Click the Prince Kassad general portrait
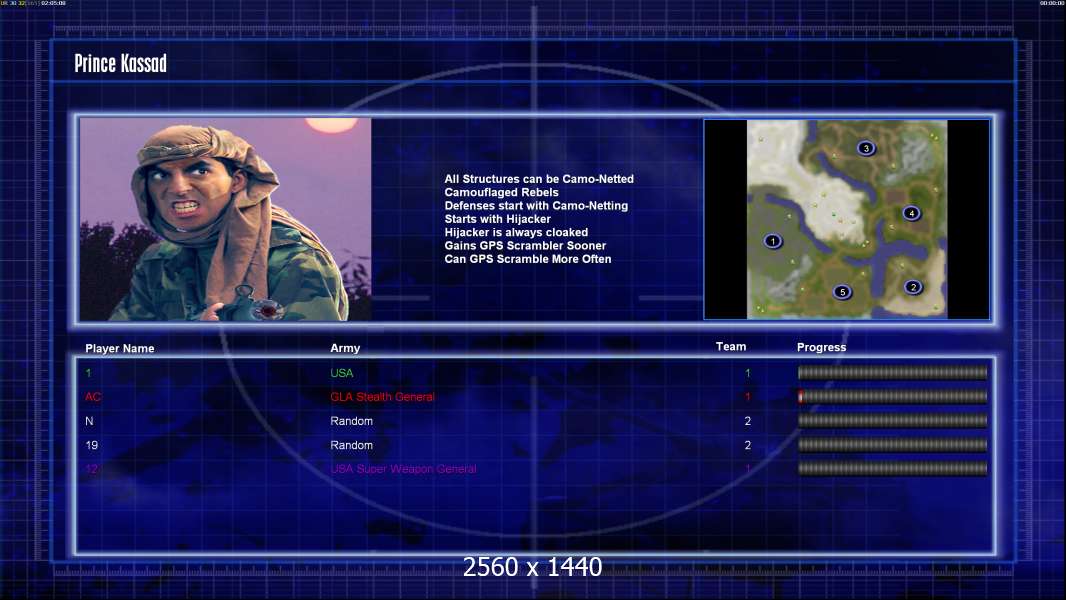Viewport: 1066px width, 600px height. pyautogui.click(x=226, y=219)
